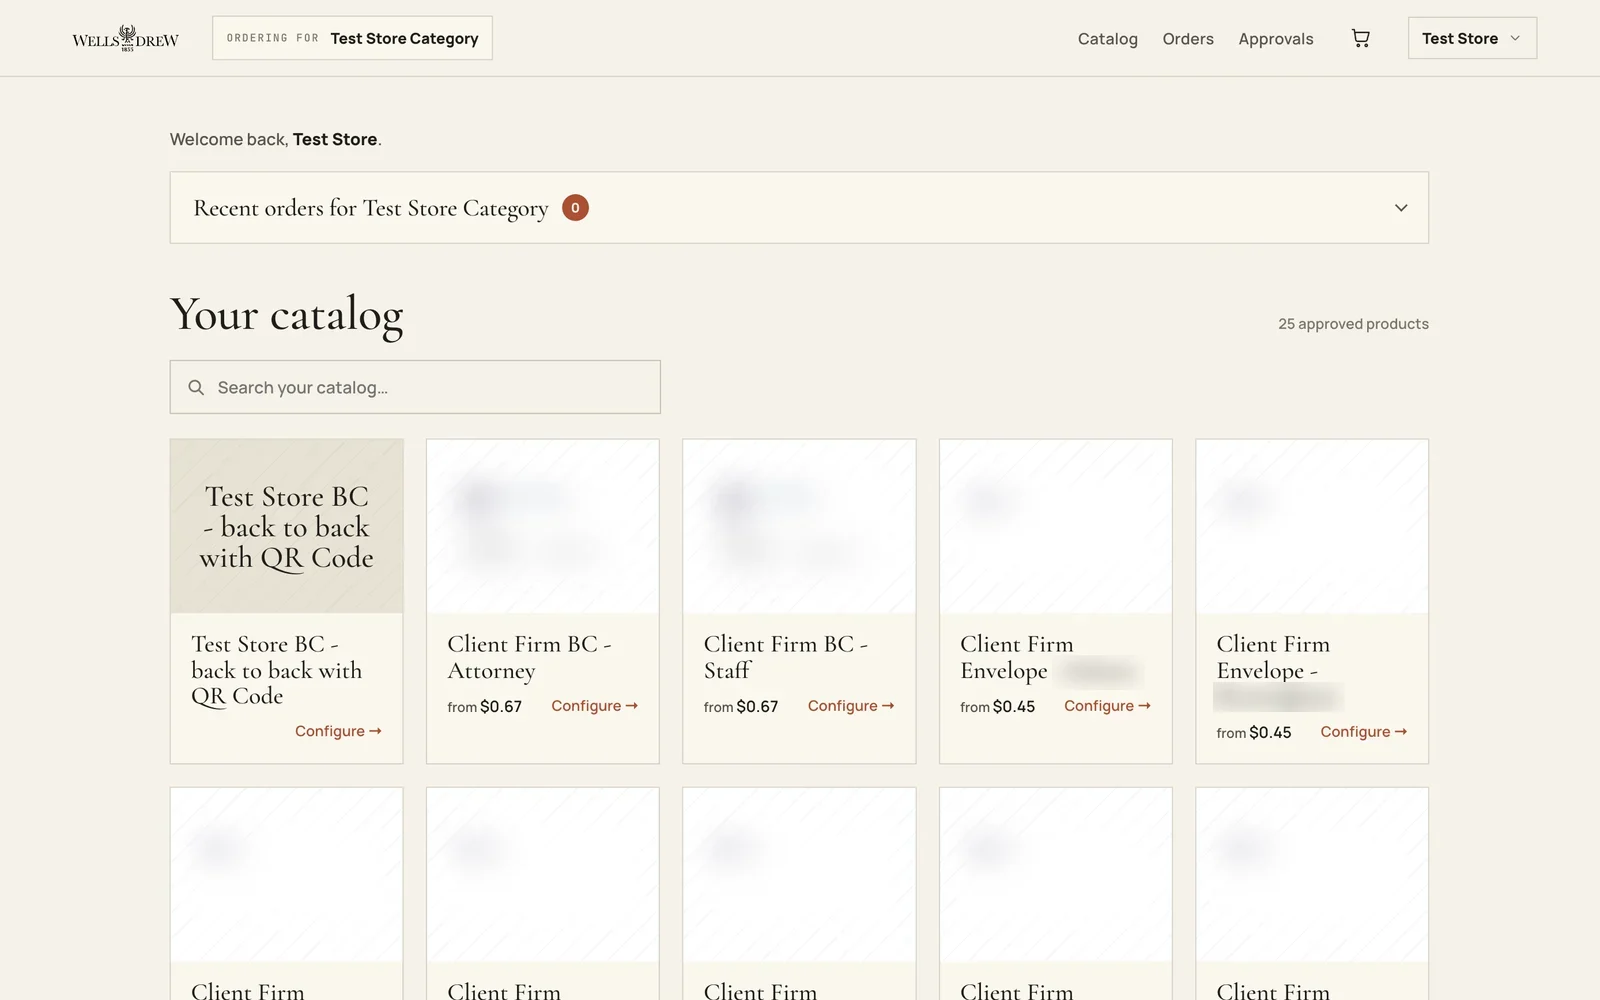Configure Client Firm BC - Attorney

point(594,706)
